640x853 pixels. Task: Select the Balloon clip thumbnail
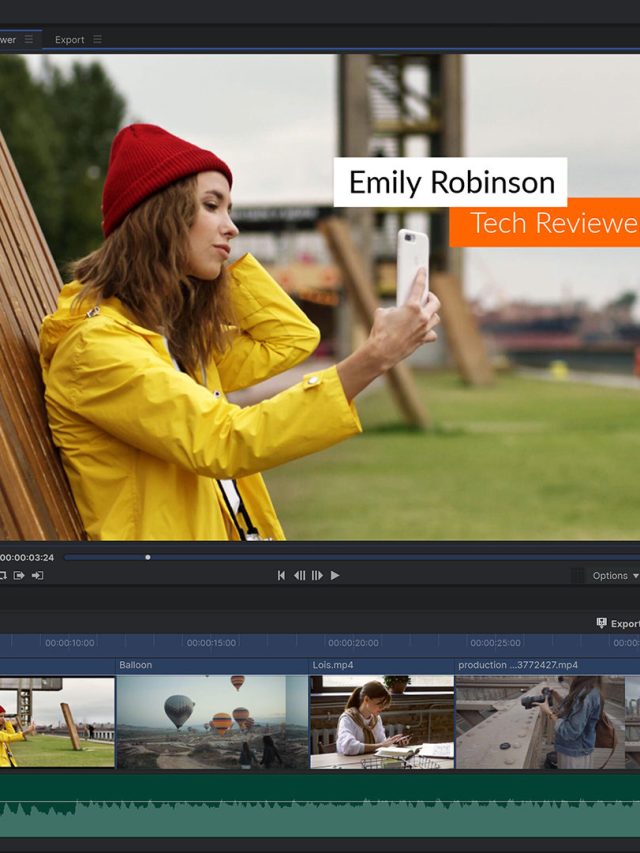(212, 721)
